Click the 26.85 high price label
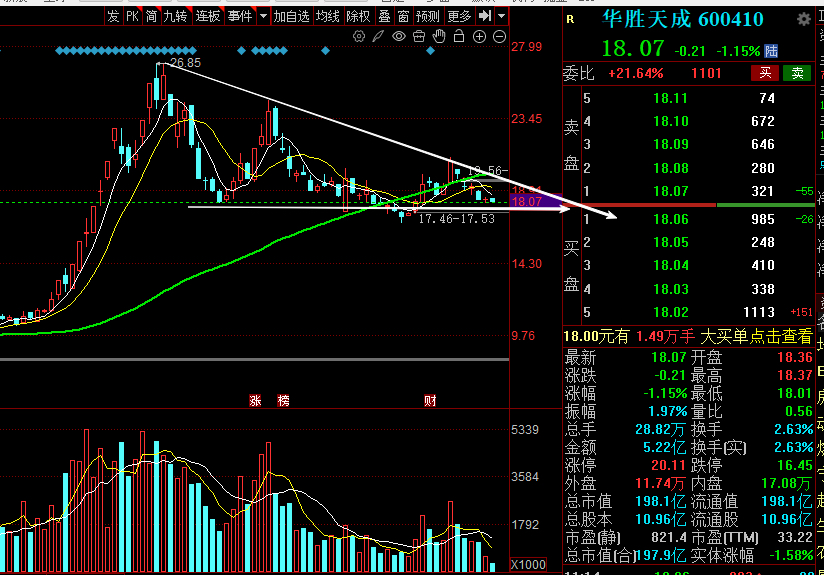Image resolution: width=824 pixels, height=575 pixels. tap(186, 63)
